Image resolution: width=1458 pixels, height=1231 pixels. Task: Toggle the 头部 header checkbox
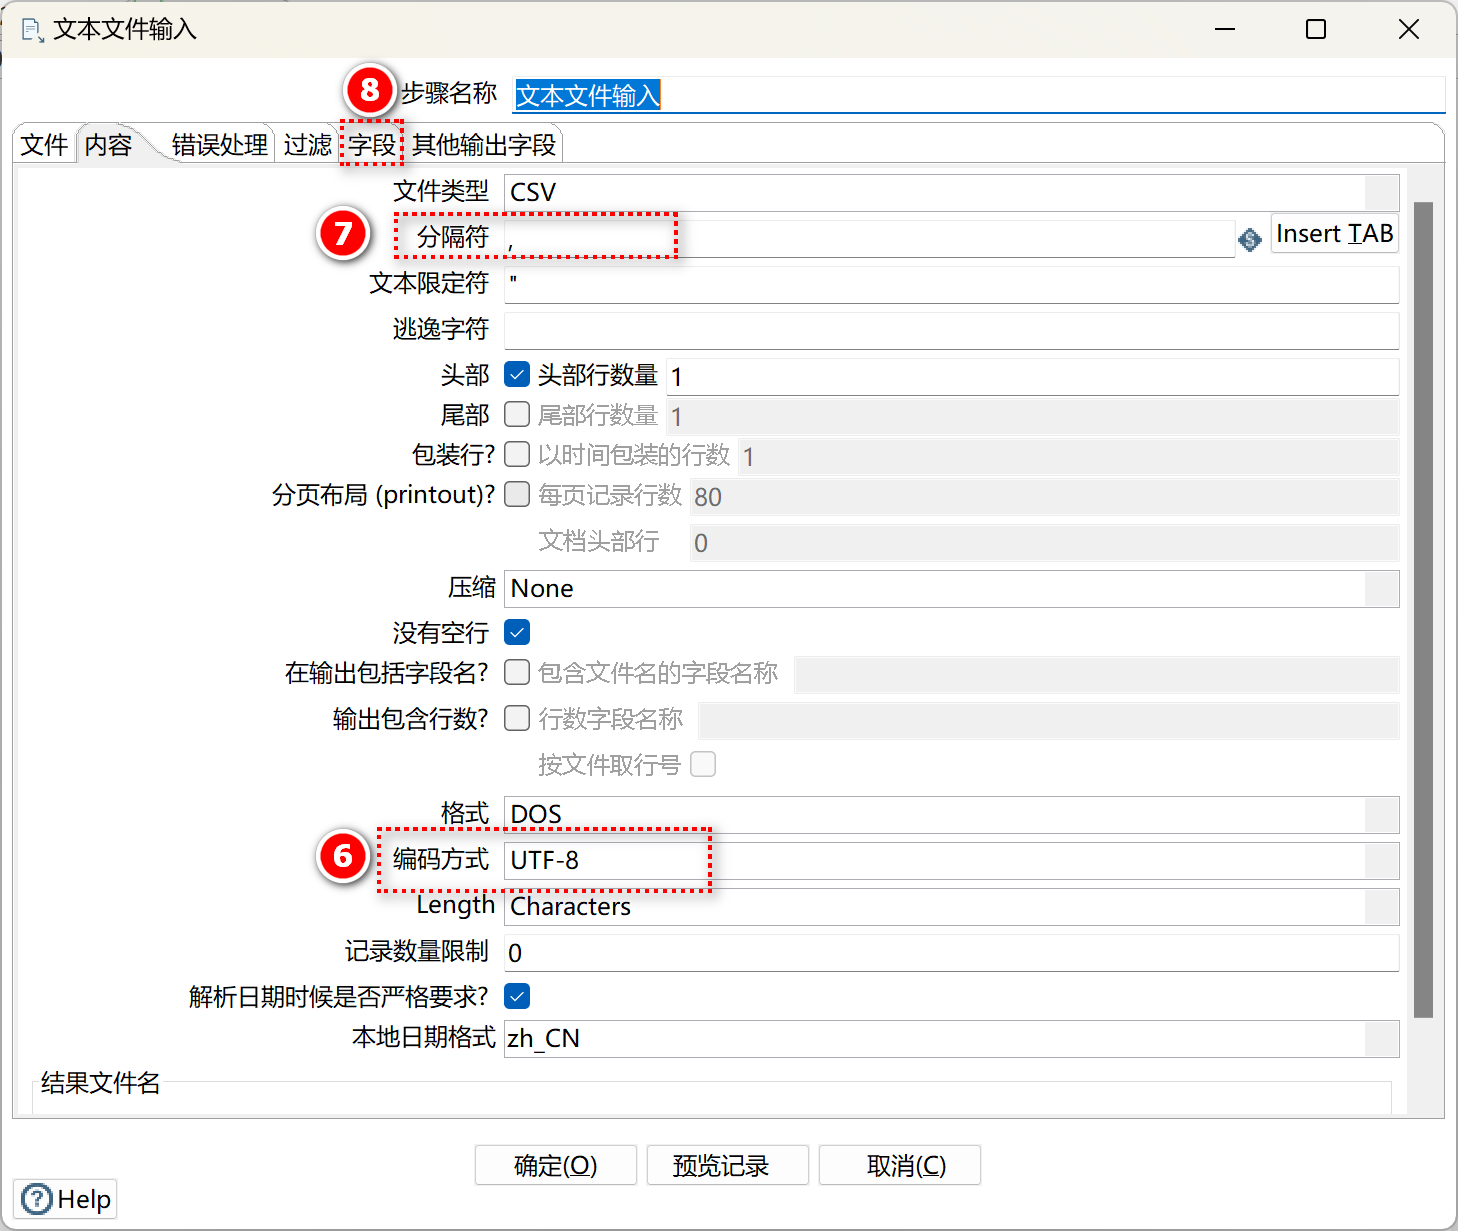(517, 375)
